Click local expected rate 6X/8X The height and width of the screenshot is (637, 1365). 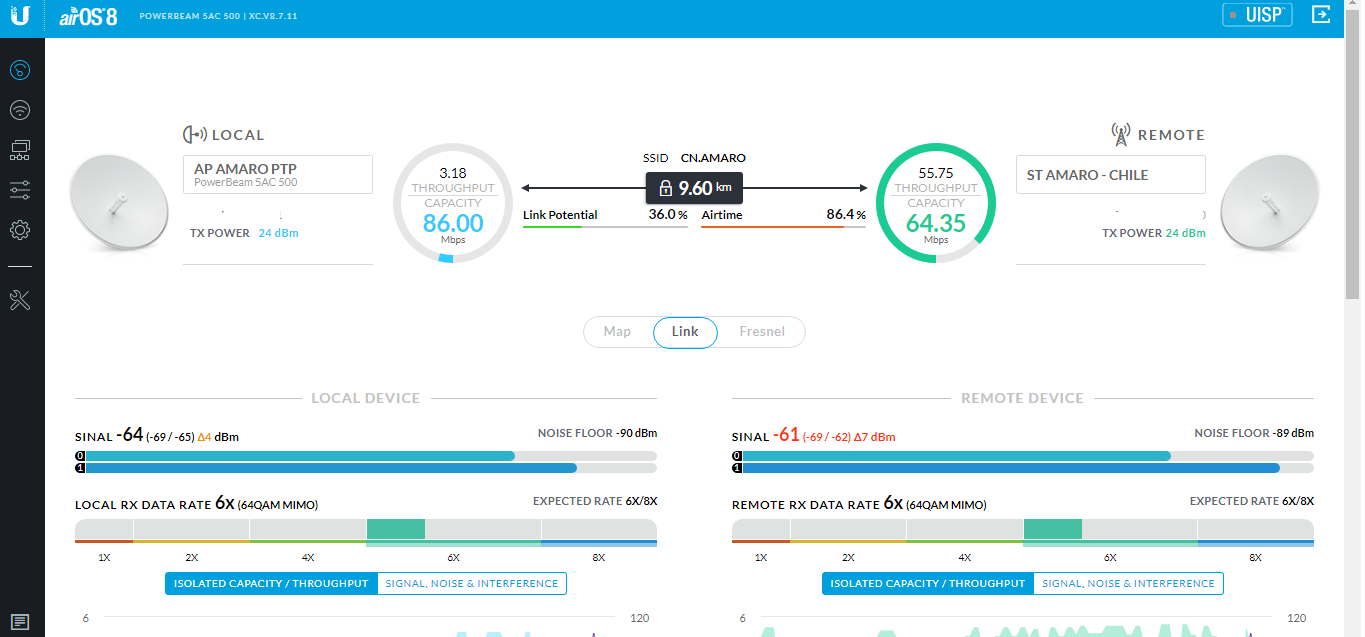595,501
